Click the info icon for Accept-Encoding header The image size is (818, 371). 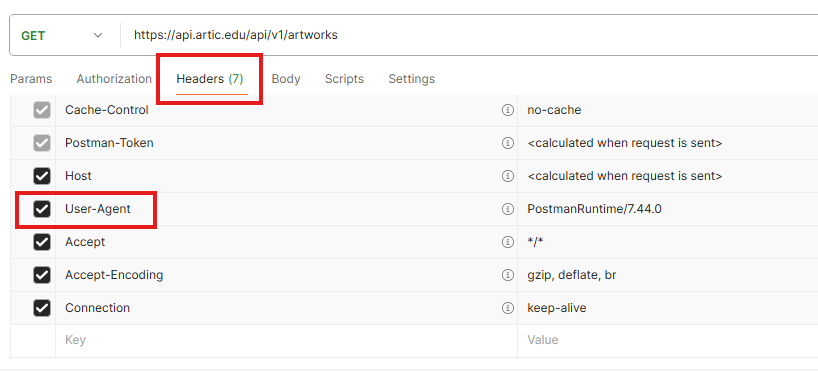(508, 275)
